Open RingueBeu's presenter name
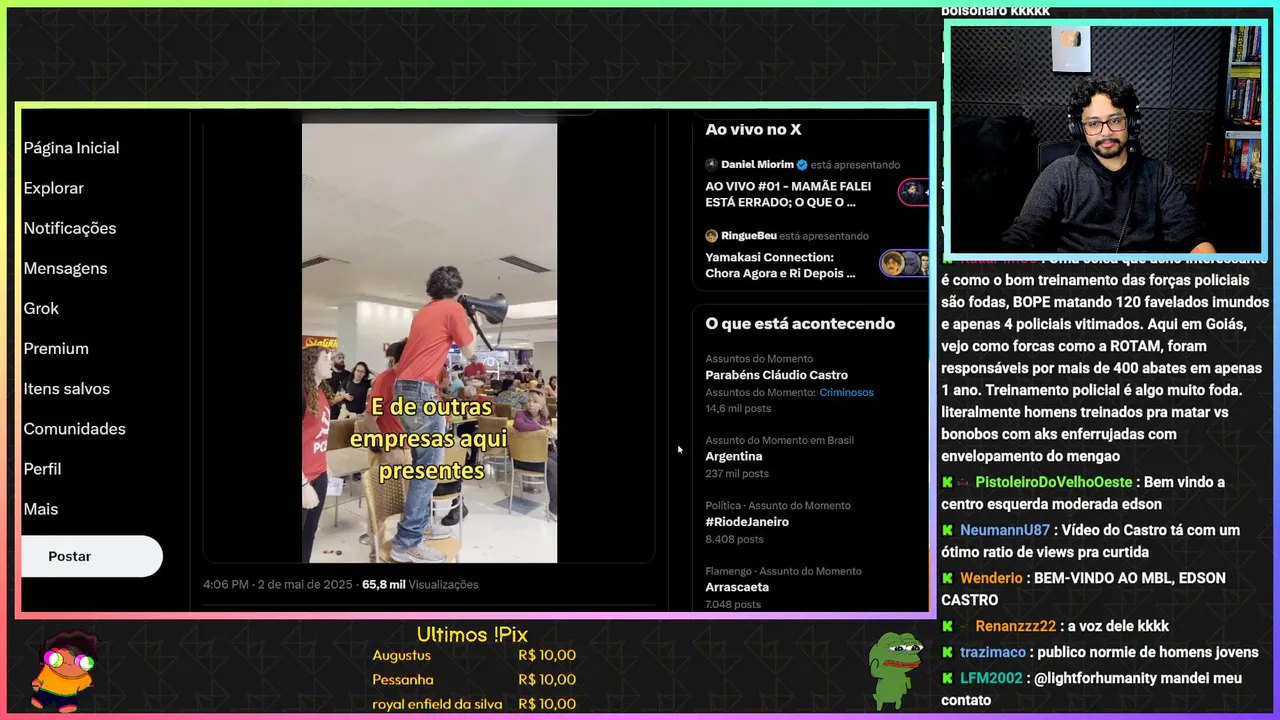This screenshot has height=720, width=1280. (749, 236)
